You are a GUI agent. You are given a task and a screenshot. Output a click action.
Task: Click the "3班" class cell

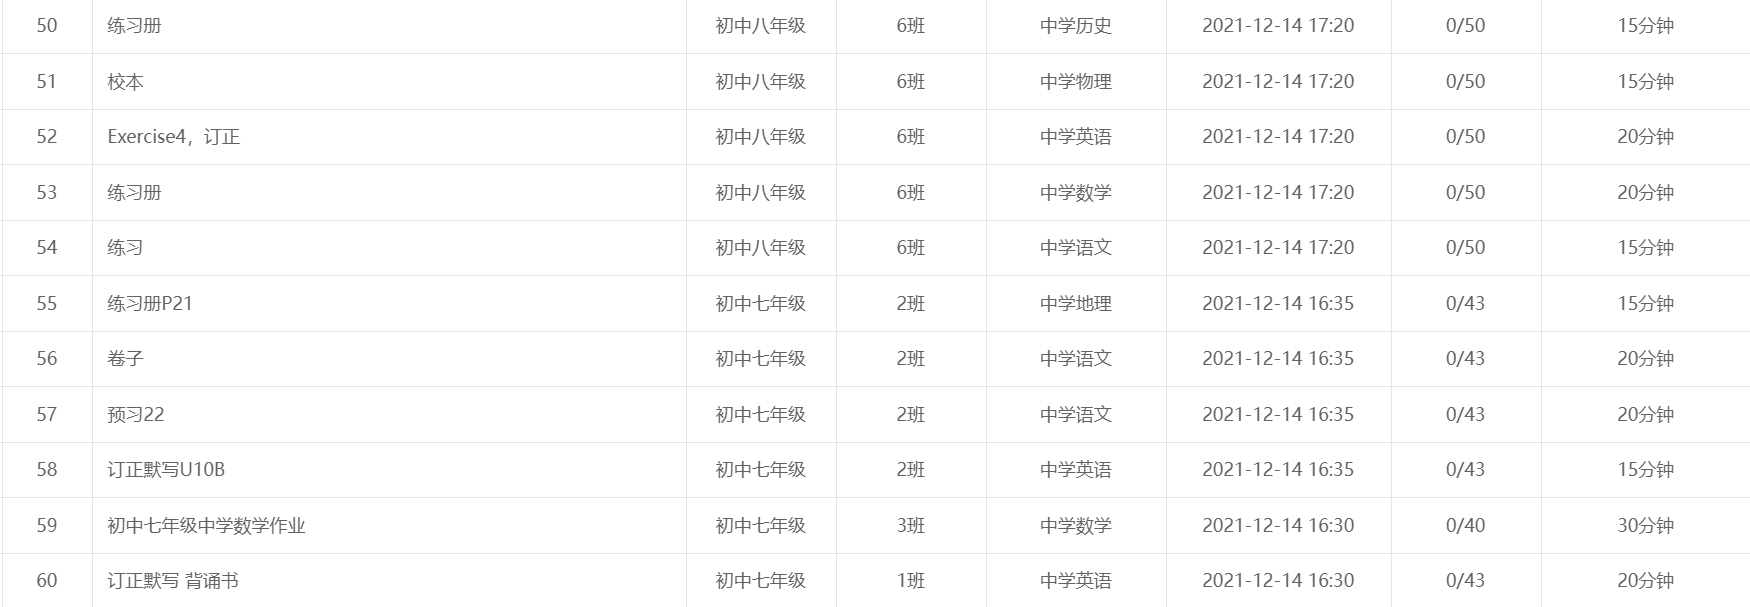pos(911,525)
